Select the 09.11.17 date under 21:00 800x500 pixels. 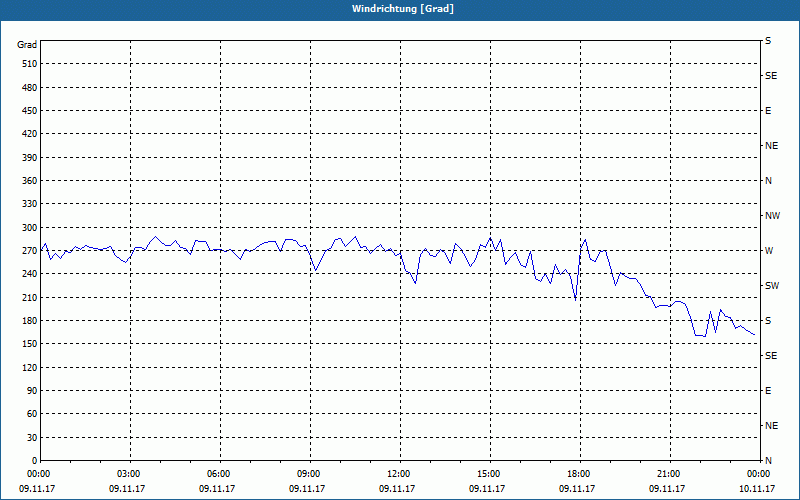coord(667,489)
